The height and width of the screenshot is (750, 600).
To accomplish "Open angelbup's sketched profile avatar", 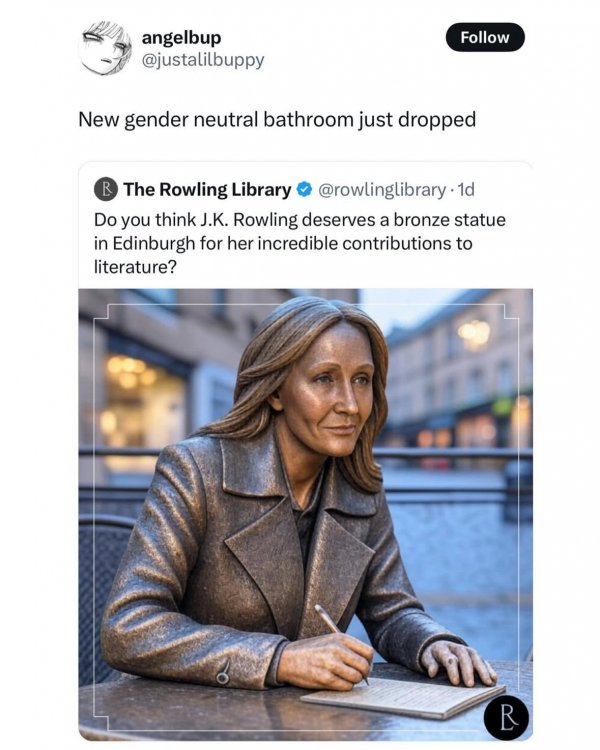I will [105, 48].
